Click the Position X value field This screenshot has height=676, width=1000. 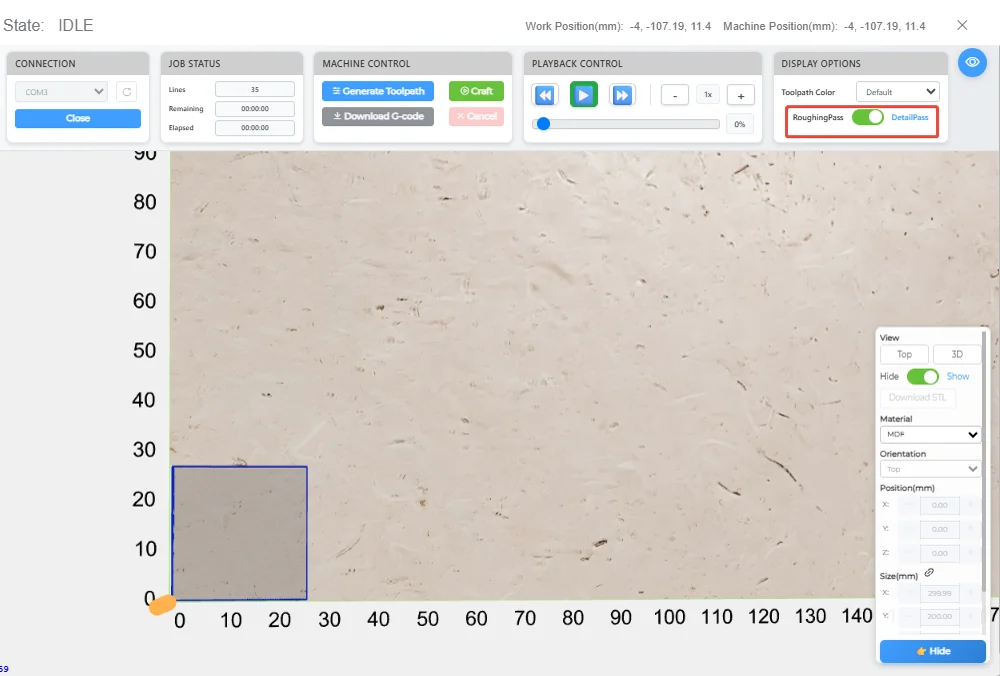[939, 505]
